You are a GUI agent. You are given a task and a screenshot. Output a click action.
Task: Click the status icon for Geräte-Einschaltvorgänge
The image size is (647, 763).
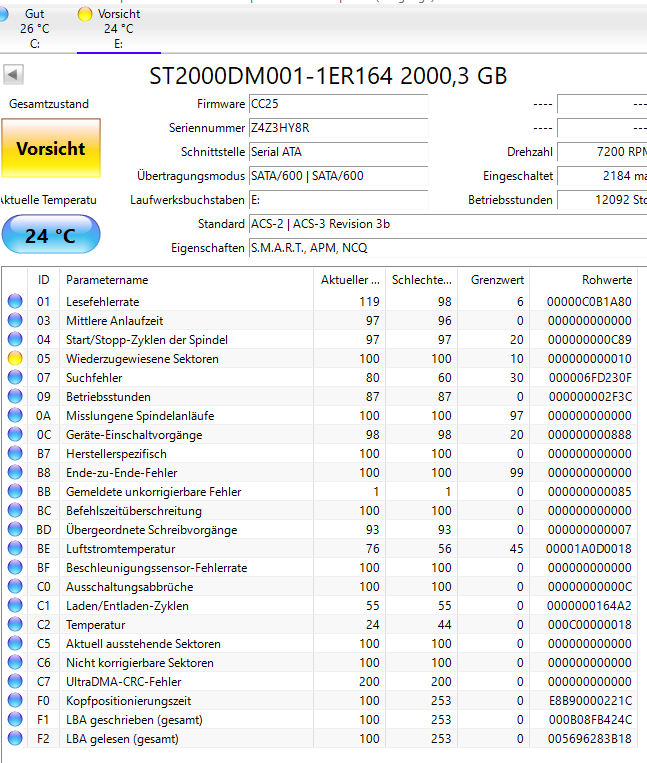[x=15, y=435]
